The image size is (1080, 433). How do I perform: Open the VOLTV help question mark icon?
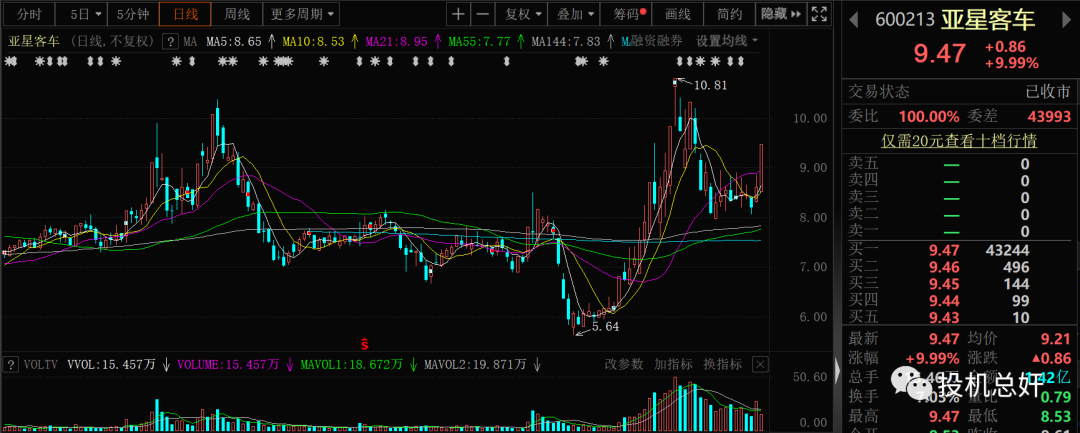pos(9,365)
